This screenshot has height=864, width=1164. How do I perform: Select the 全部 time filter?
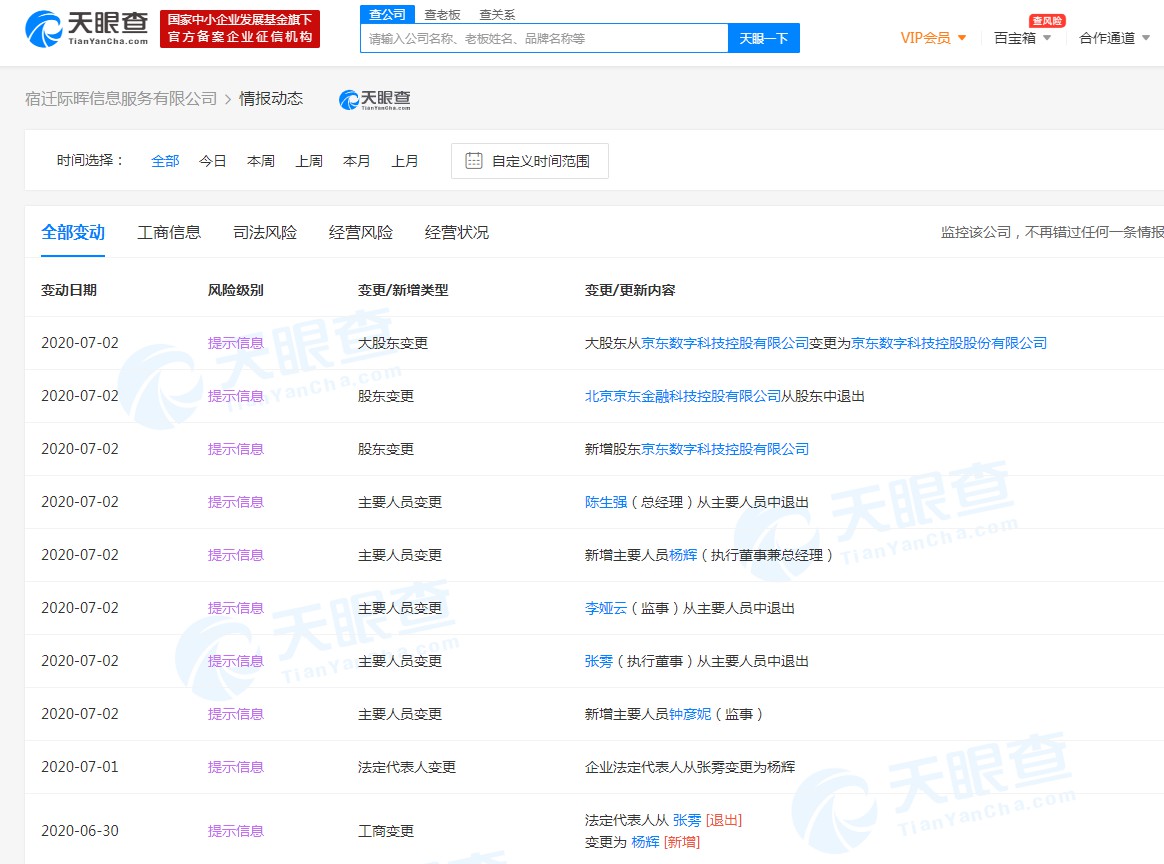[165, 161]
